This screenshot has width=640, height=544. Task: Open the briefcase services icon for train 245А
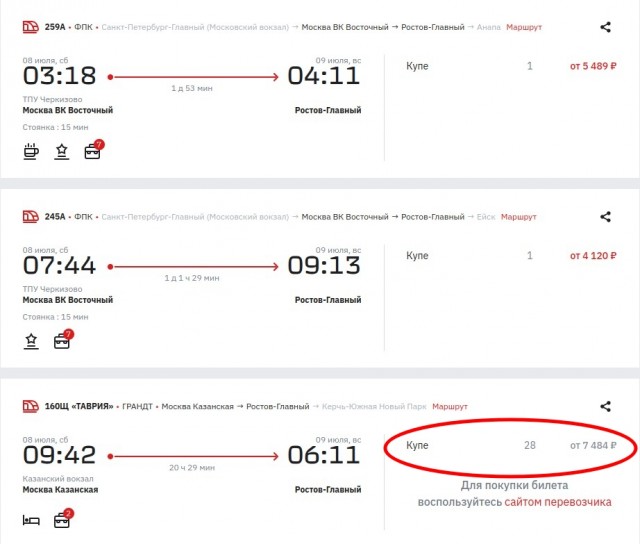[62, 341]
